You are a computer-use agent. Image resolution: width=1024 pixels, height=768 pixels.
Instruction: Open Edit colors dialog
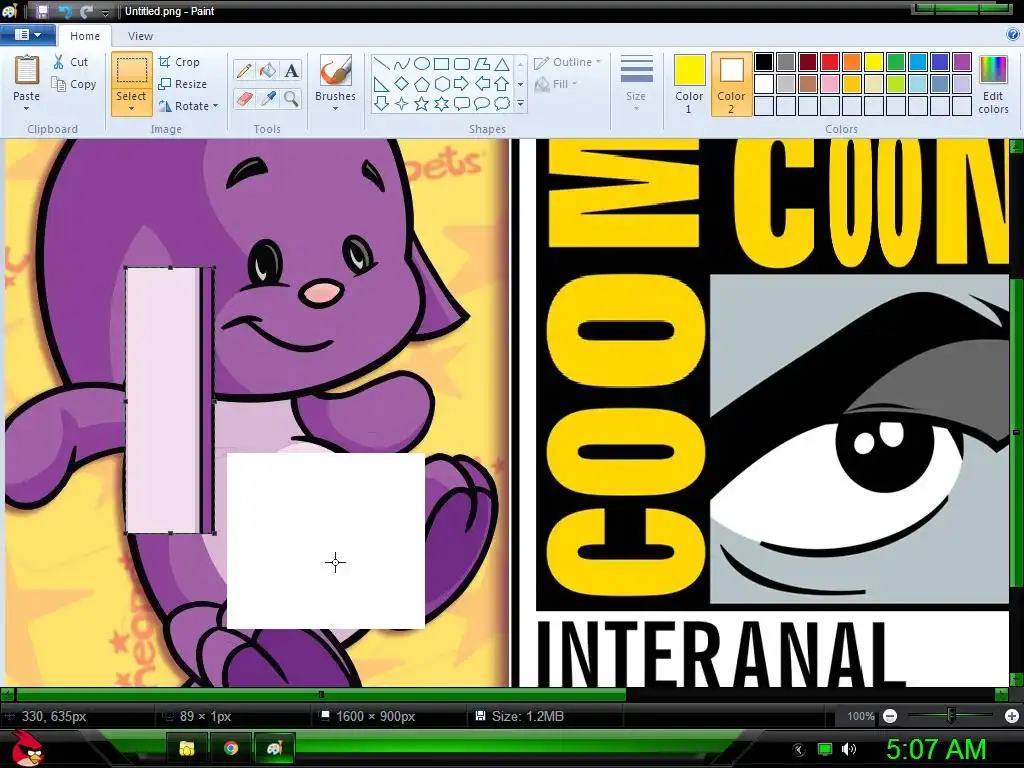(993, 84)
